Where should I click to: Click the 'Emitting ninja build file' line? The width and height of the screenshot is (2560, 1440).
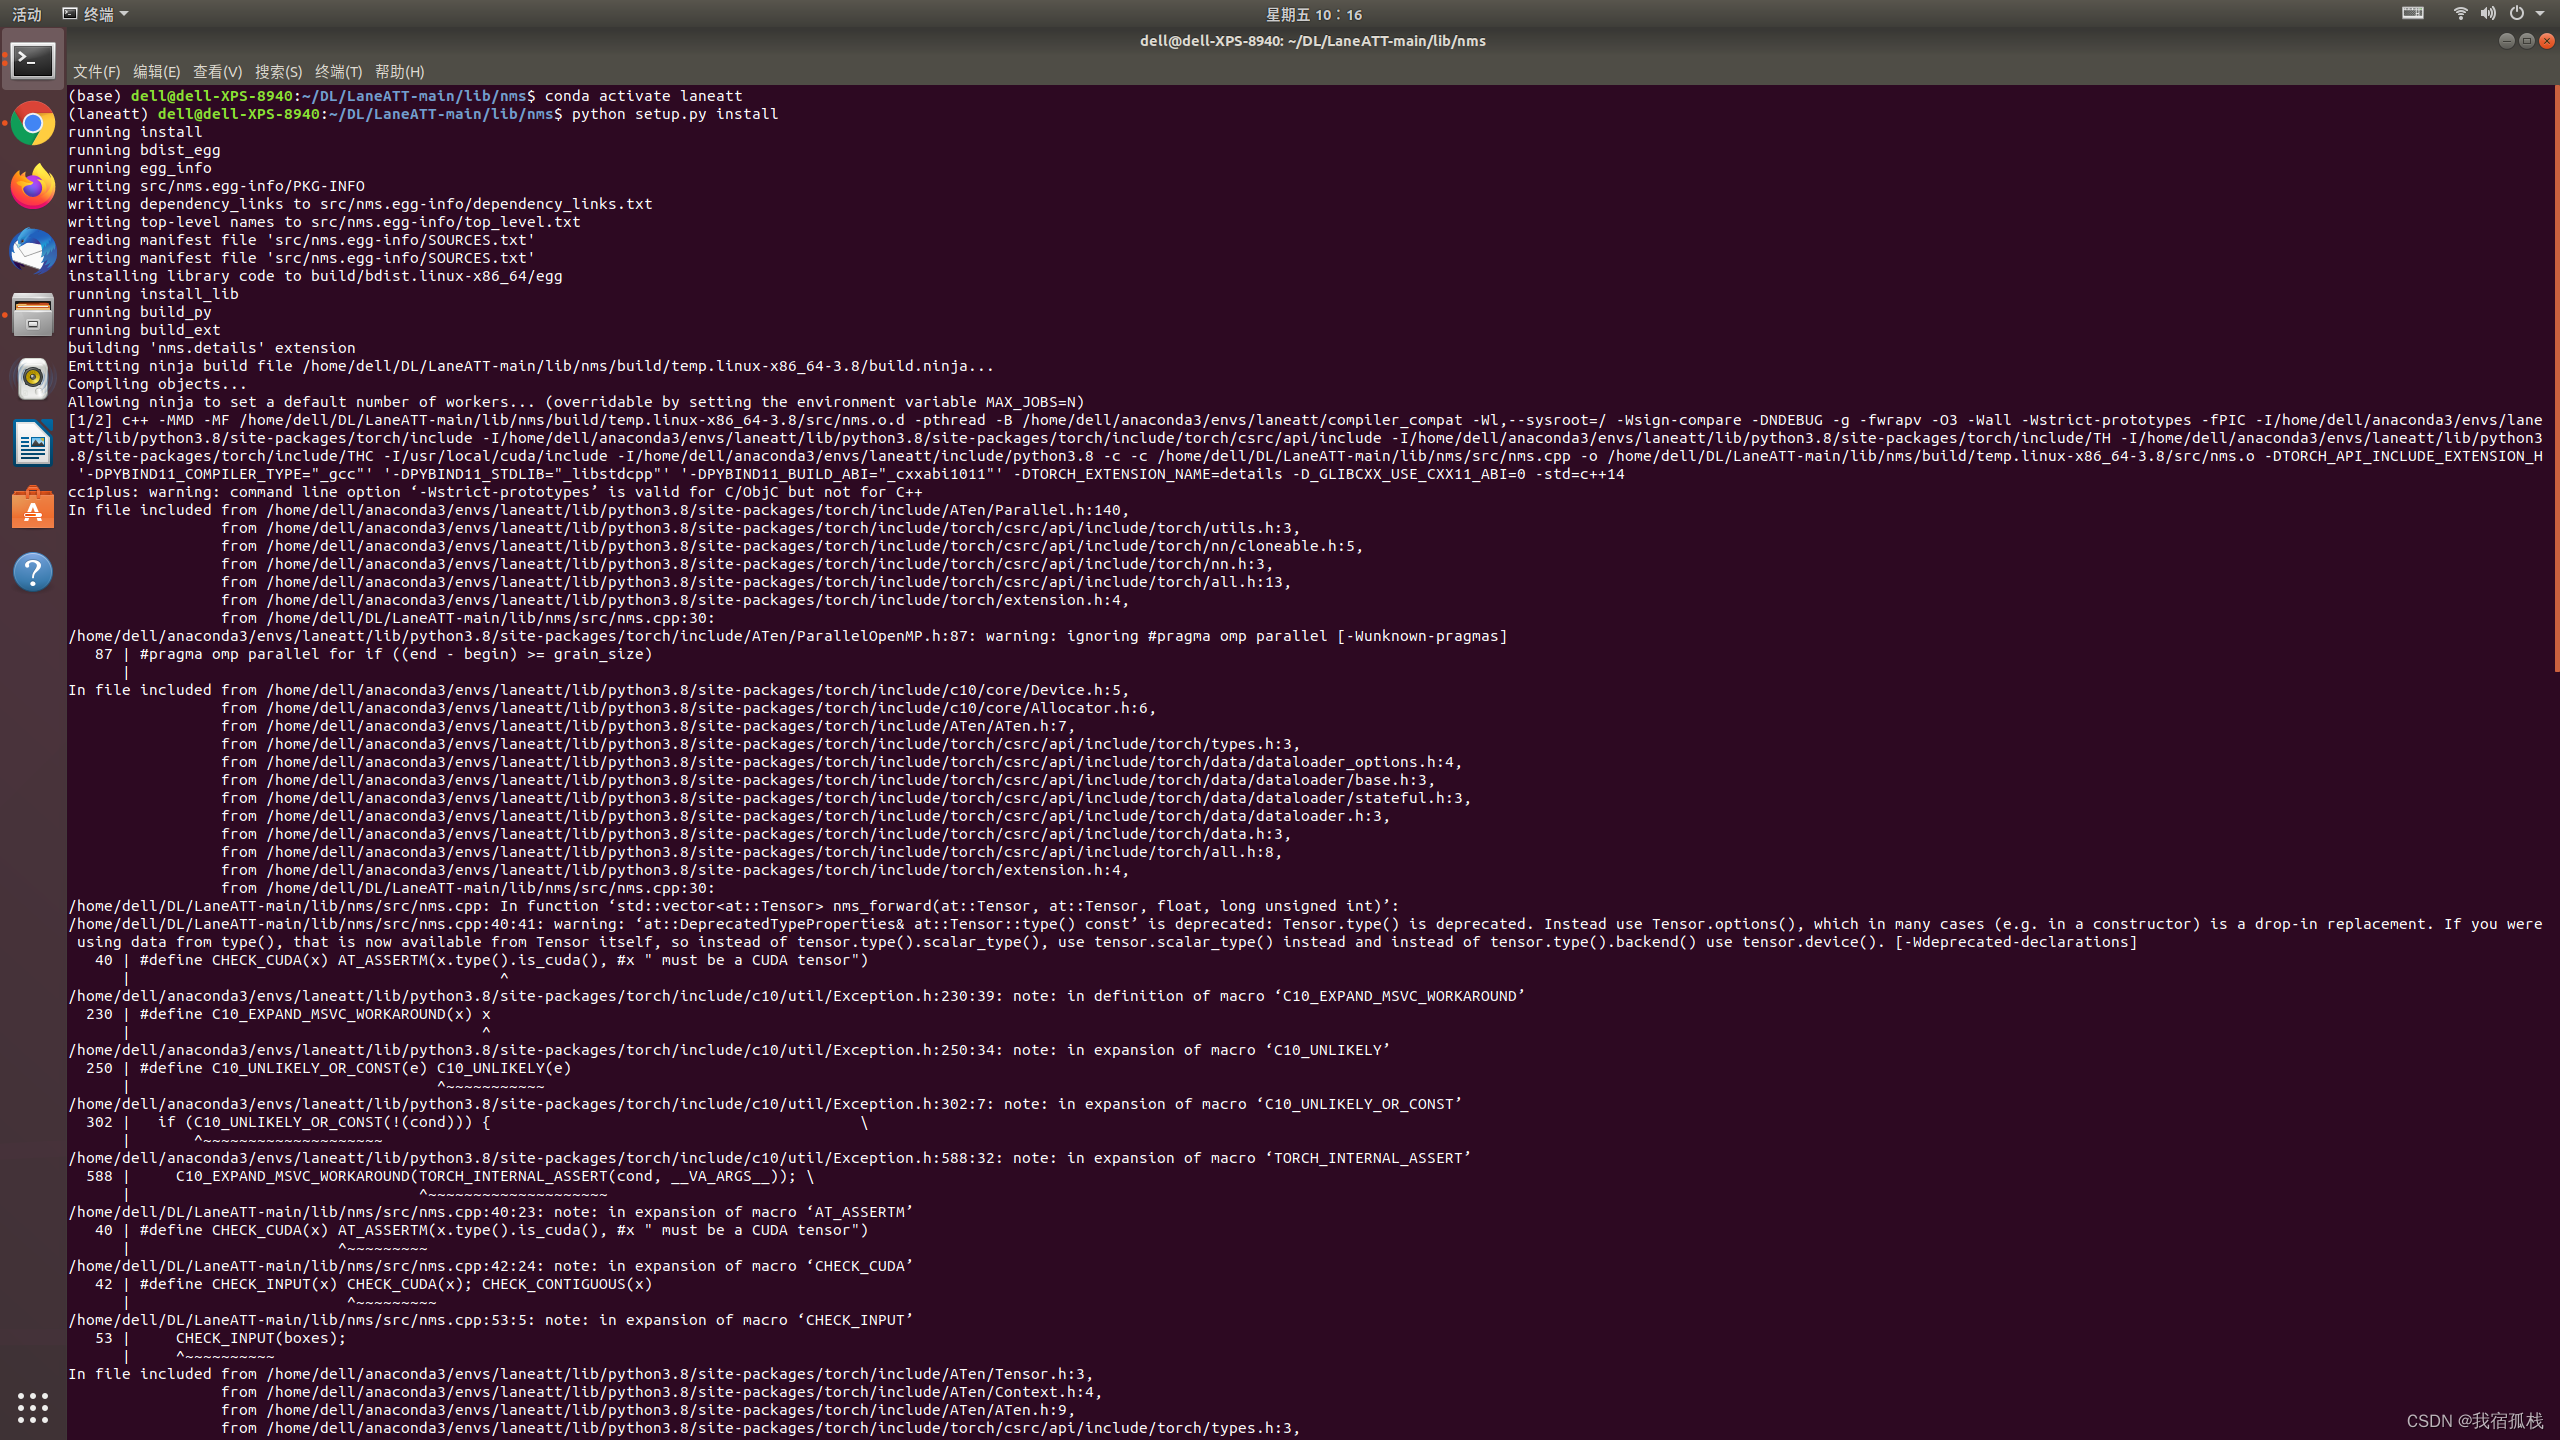click(531, 366)
